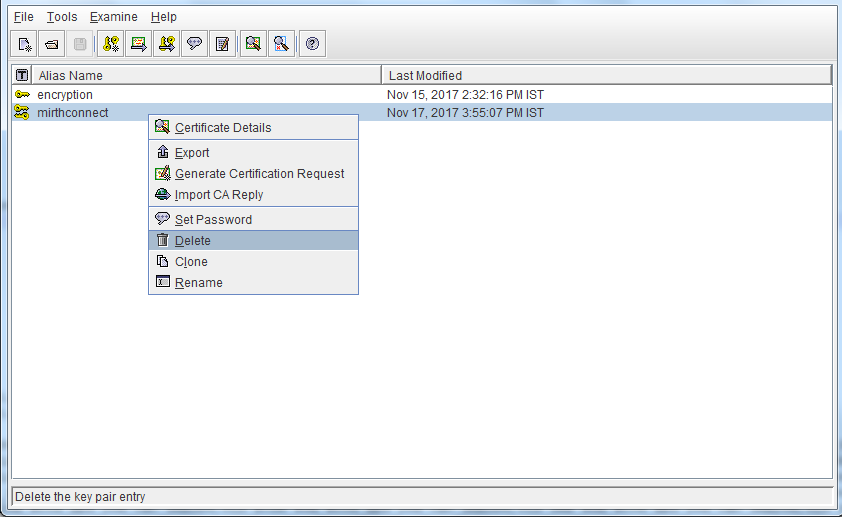The height and width of the screenshot is (523, 842).
Task: Select the encryption alias row
Action: click(422, 95)
